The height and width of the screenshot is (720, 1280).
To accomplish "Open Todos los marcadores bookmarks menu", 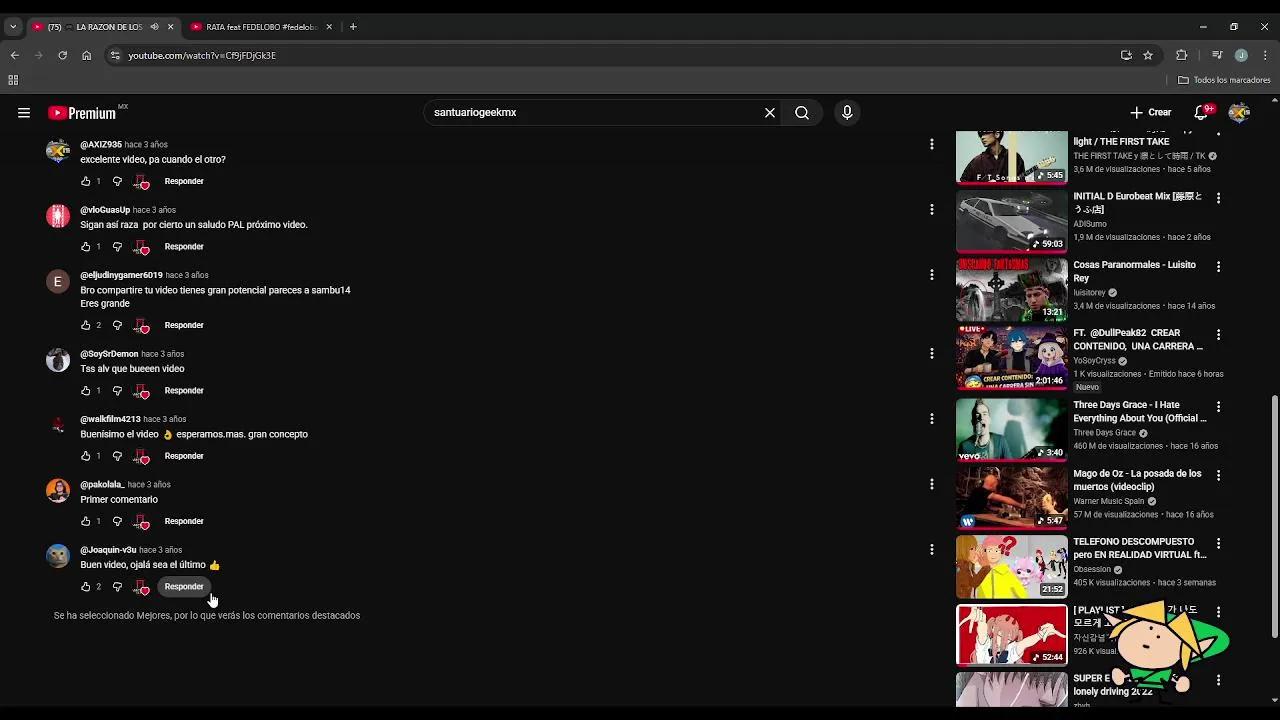I will (1223, 80).
